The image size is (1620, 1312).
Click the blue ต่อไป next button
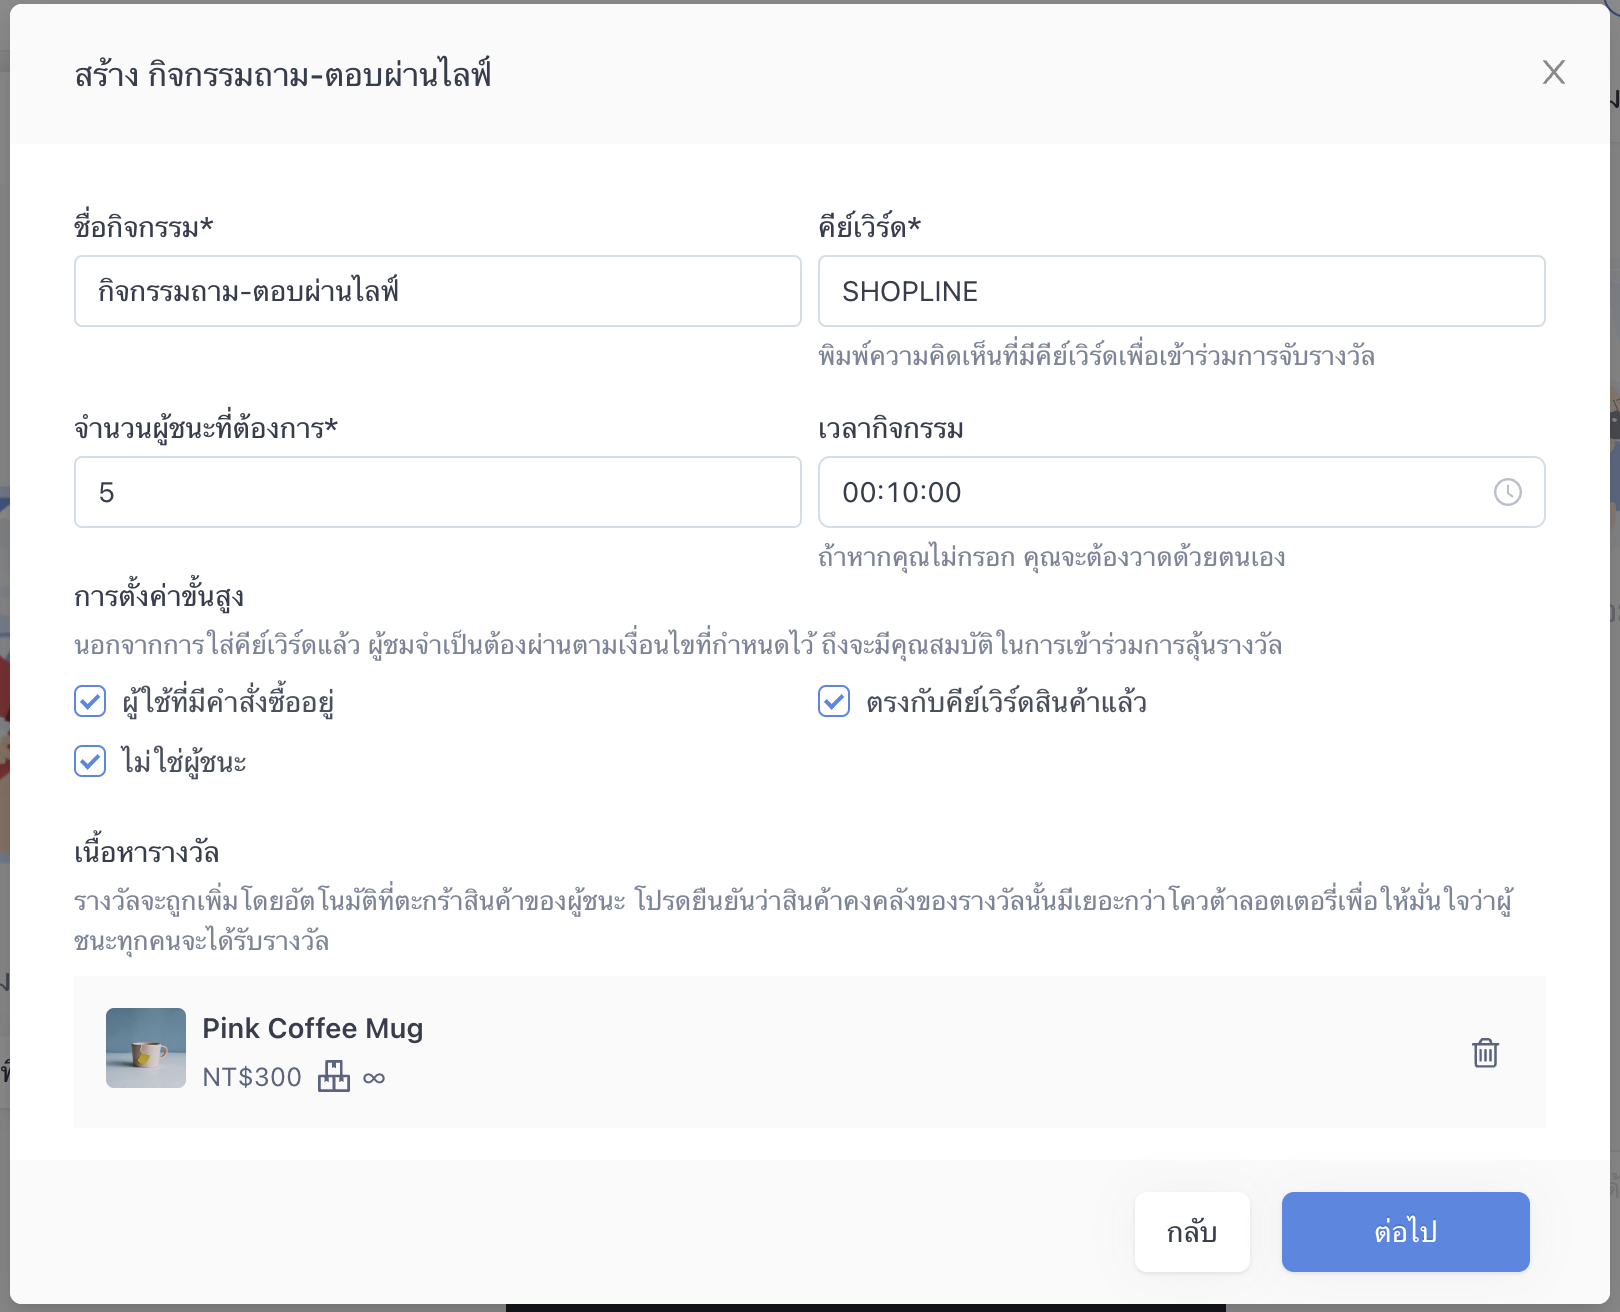coord(1405,1232)
